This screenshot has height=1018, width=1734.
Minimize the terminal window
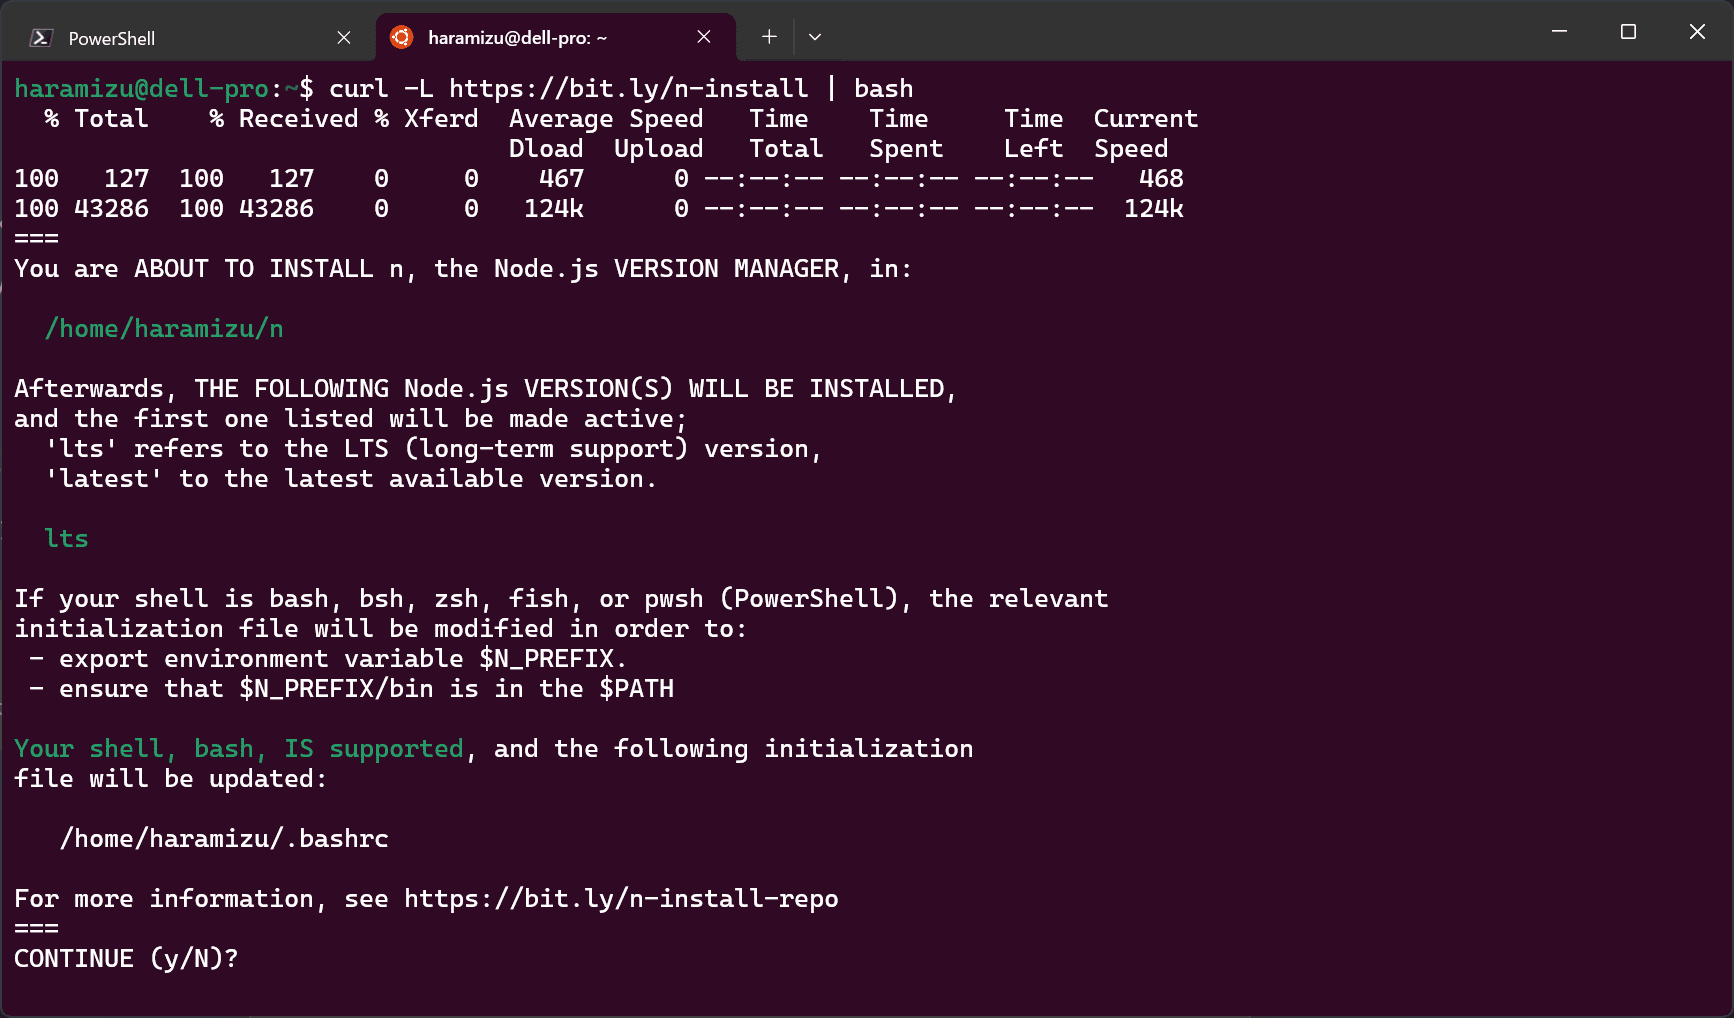point(1559,32)
